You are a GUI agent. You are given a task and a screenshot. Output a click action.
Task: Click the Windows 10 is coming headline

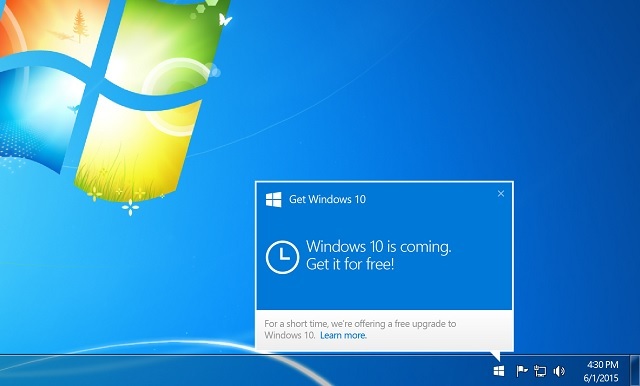[378, 246]
